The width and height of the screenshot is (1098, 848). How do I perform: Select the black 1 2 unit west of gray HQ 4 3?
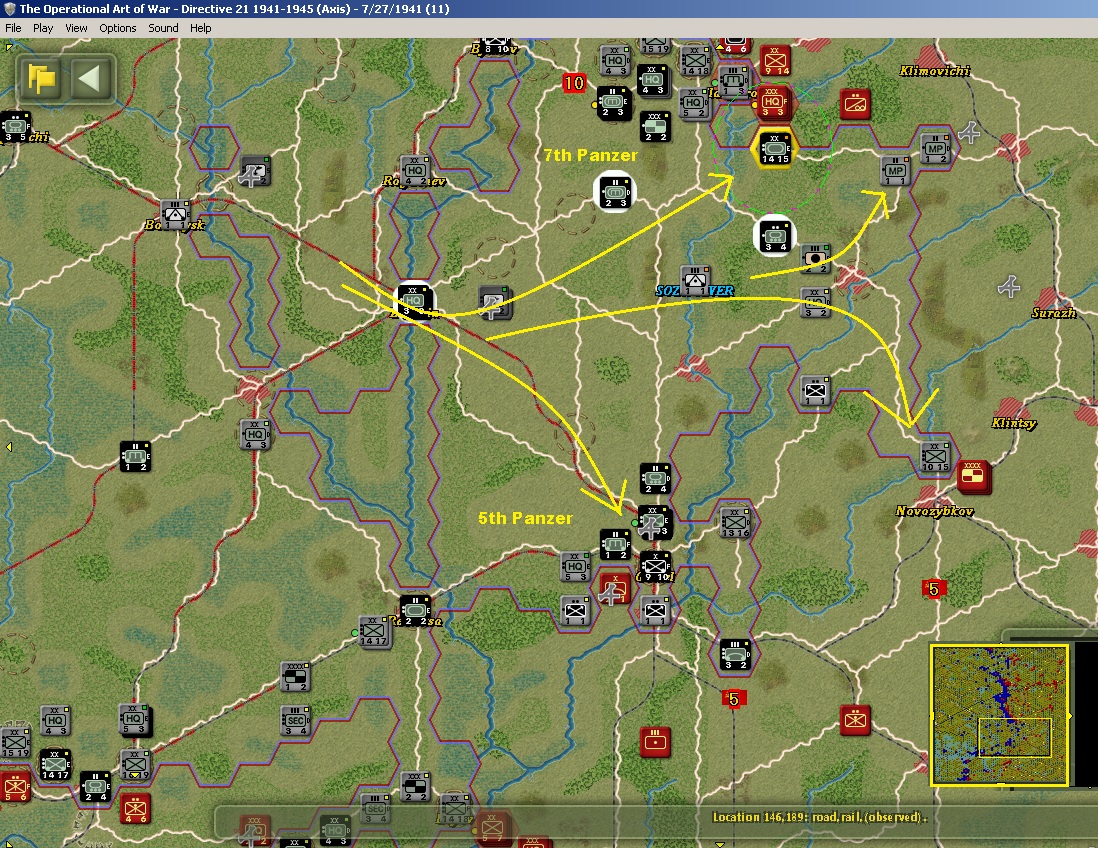click(x=134, y=456)
